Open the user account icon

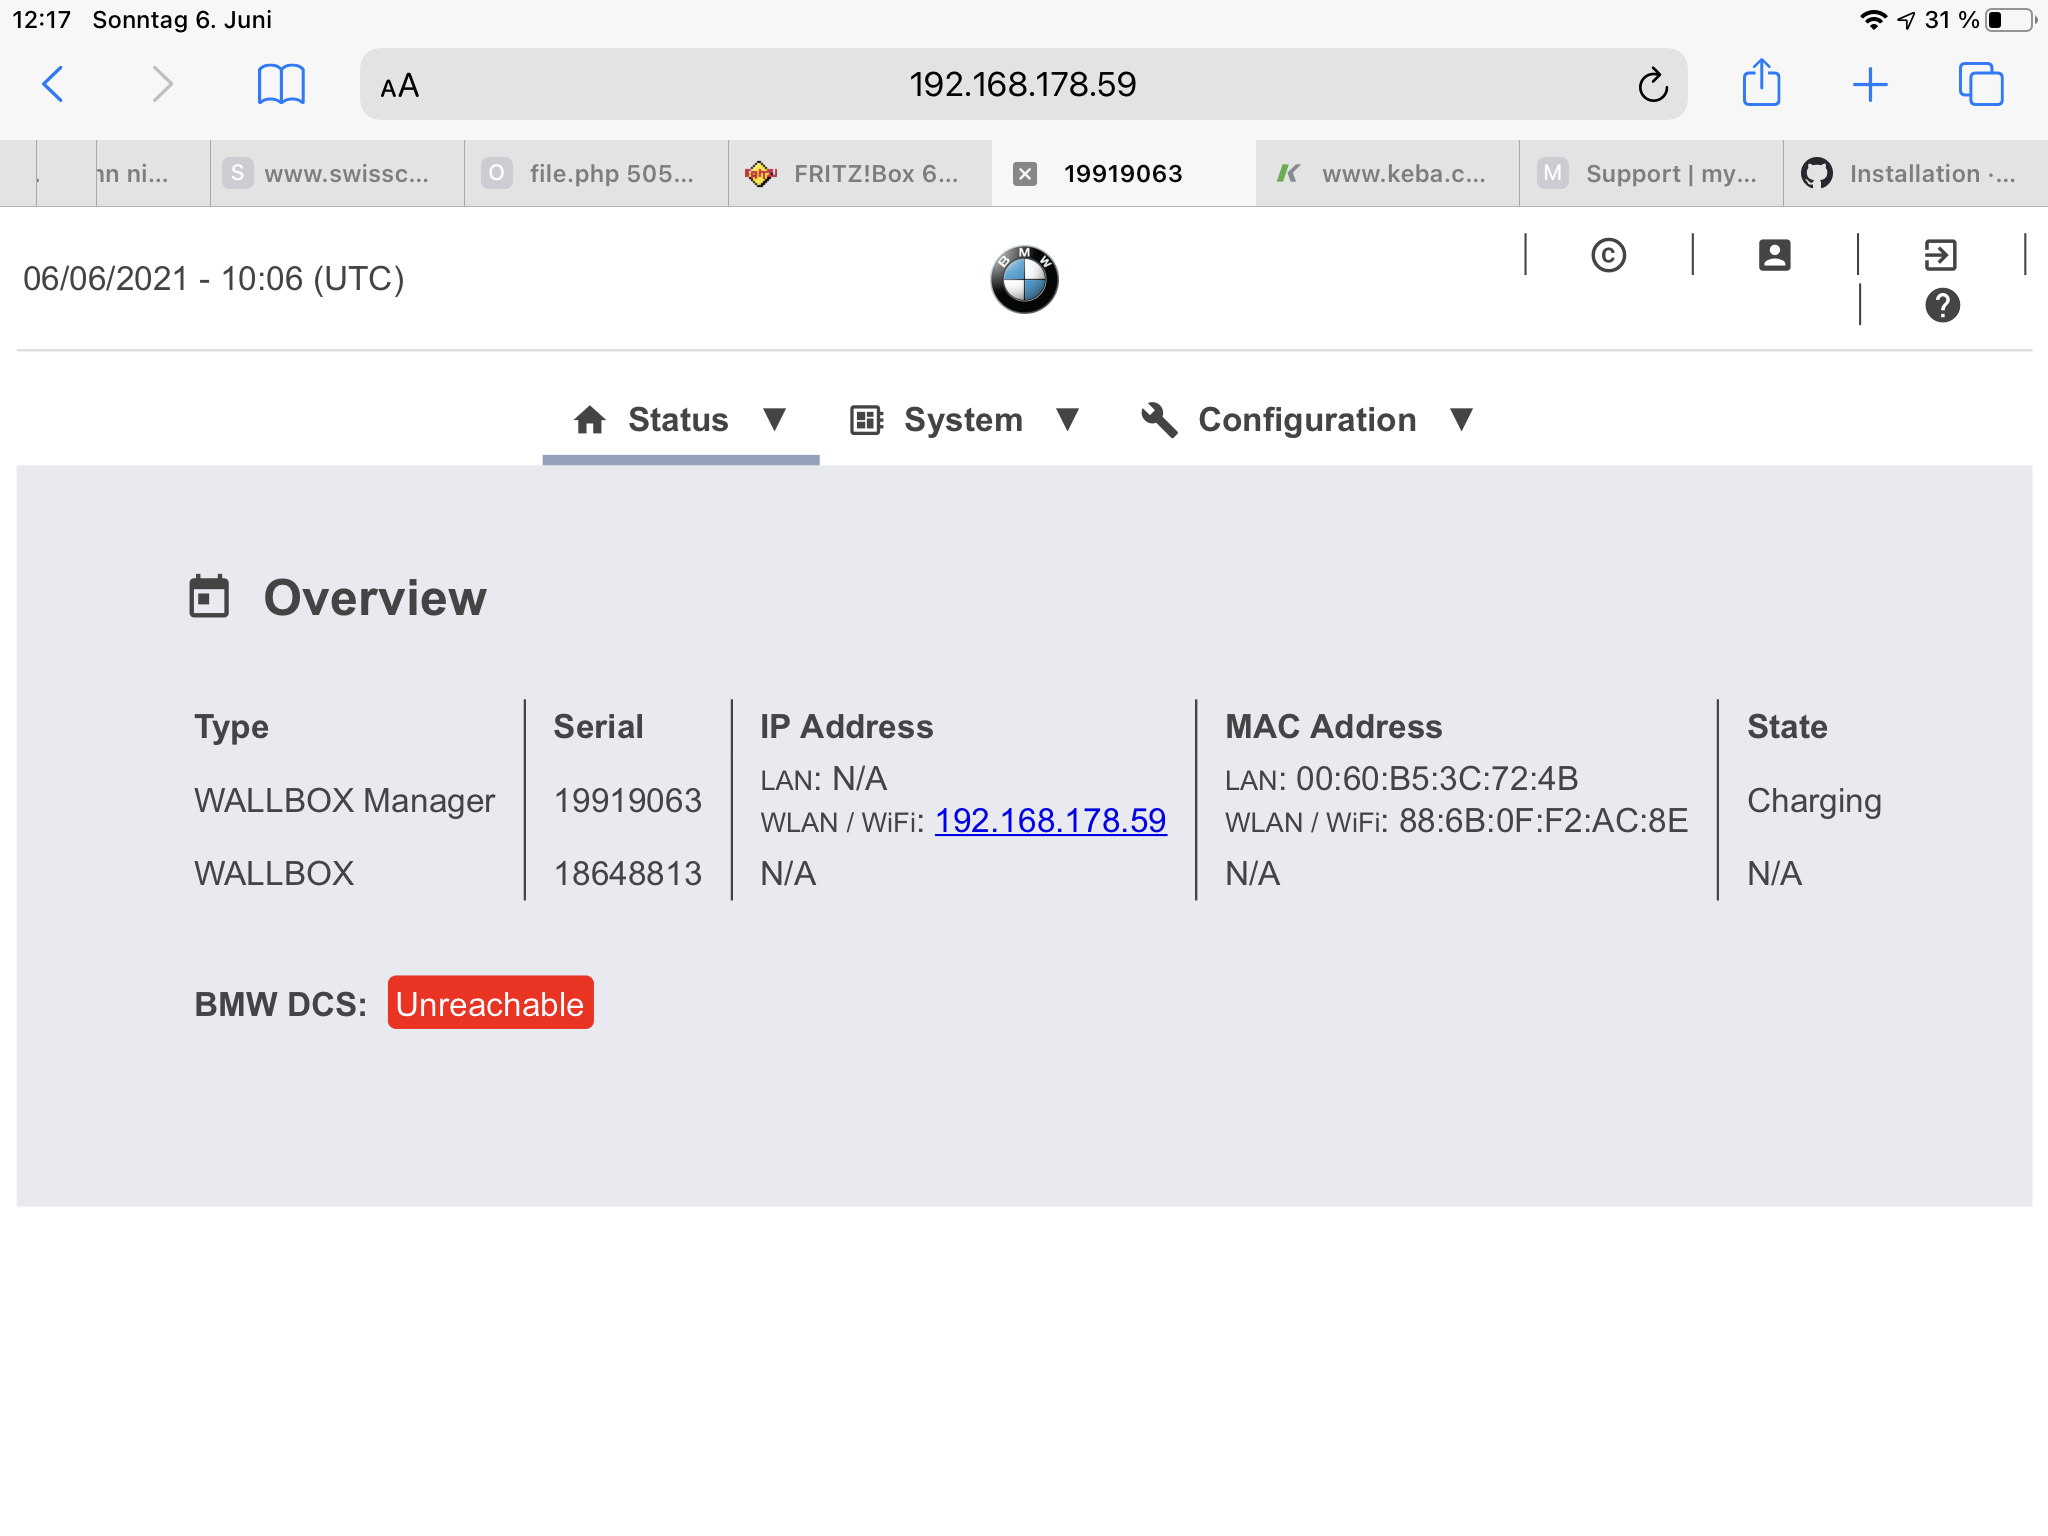coord(1774,256)
